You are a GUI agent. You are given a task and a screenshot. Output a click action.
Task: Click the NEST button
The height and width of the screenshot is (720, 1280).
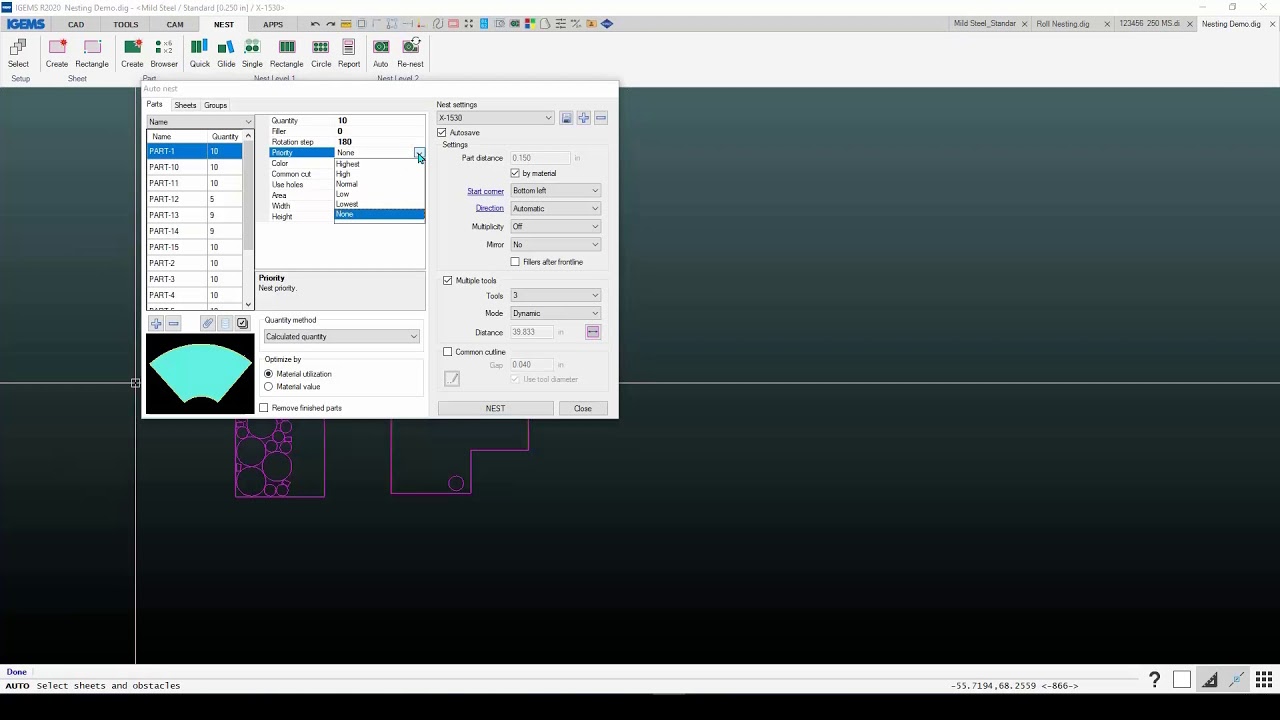(x=495, y=408)
